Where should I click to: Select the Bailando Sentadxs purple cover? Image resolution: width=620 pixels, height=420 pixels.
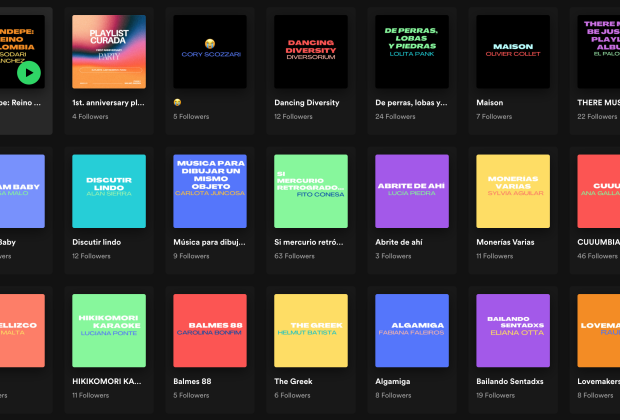tap(513, 330)
